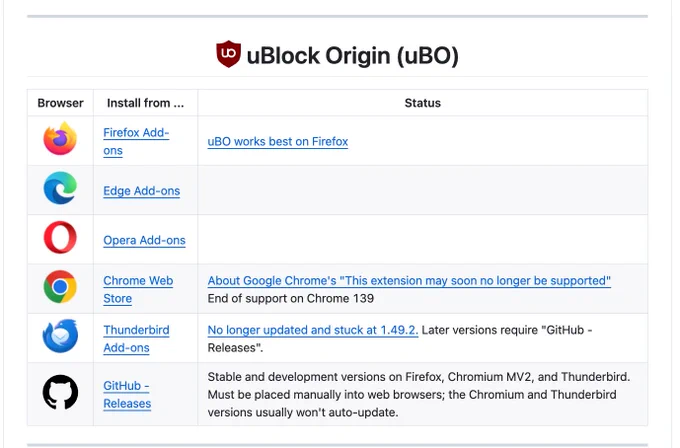Click "versions usually won't auto-update." text
Image resolution: width=680 pixels, height=448 pixels.
pyautogui.click(x=303, y=412)
